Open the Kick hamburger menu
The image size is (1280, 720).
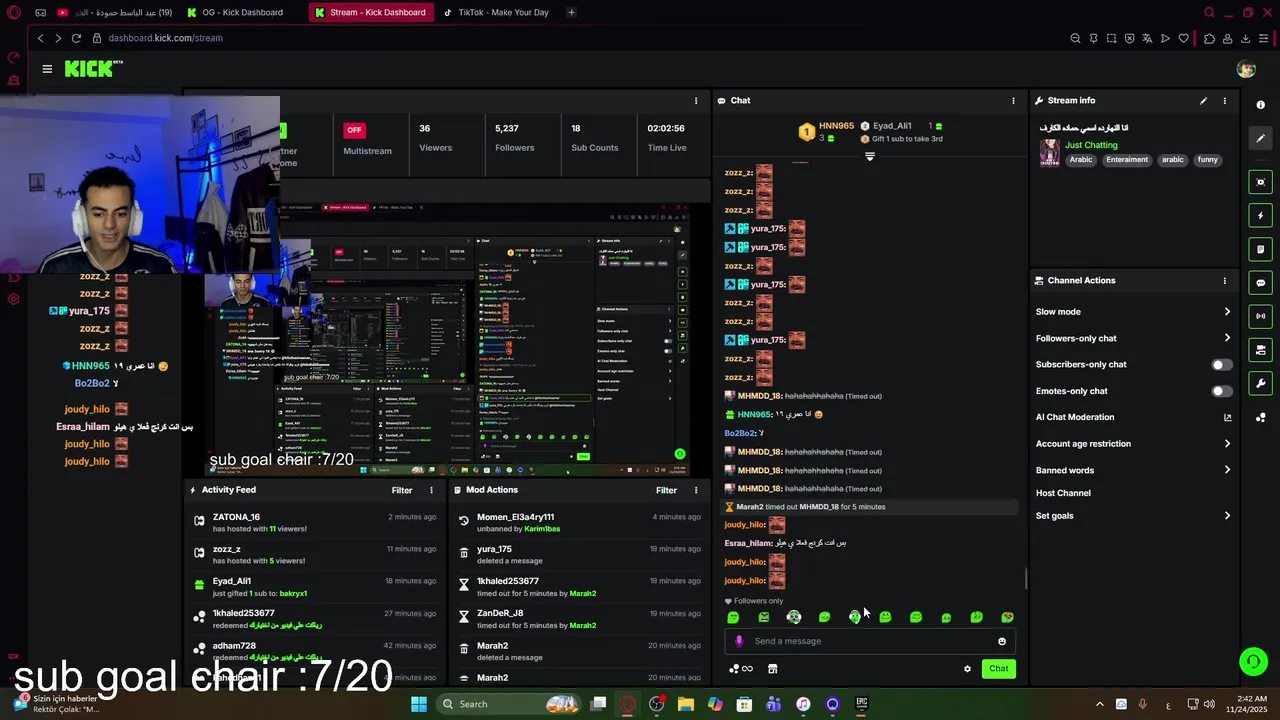47,69
